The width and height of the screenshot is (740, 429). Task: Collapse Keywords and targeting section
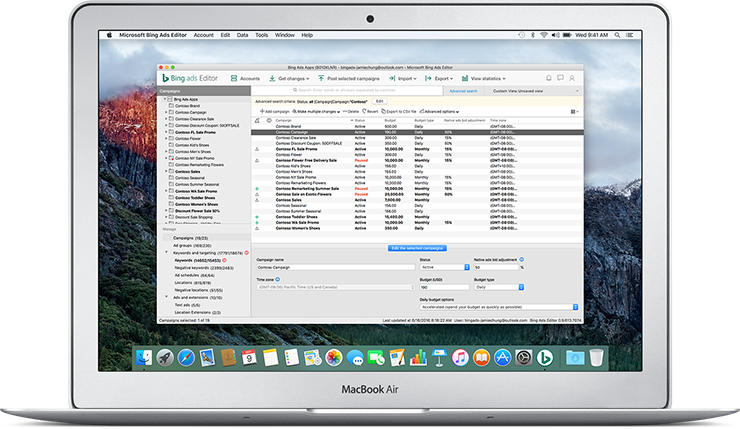tap(166, 252)
